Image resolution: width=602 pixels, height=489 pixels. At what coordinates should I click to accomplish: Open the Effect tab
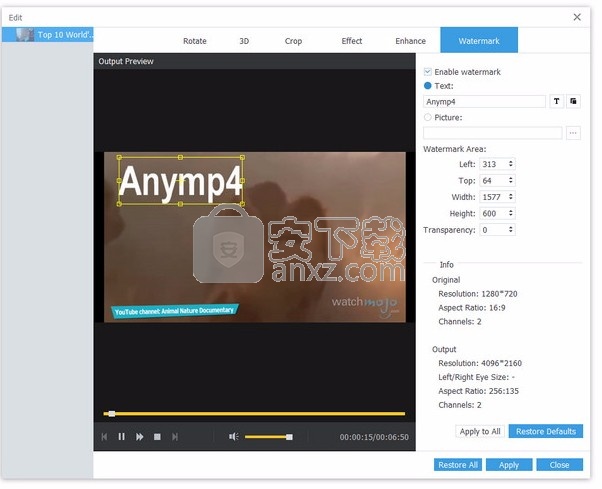[x=352, y=41]
